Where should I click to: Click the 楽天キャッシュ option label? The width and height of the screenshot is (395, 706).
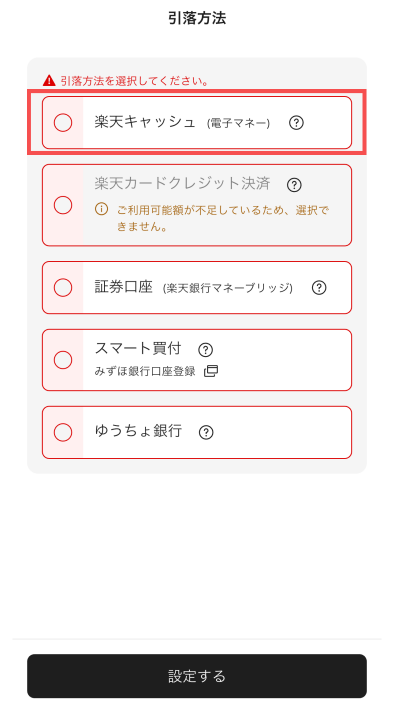pyautogui.click(x=145, y=122)
